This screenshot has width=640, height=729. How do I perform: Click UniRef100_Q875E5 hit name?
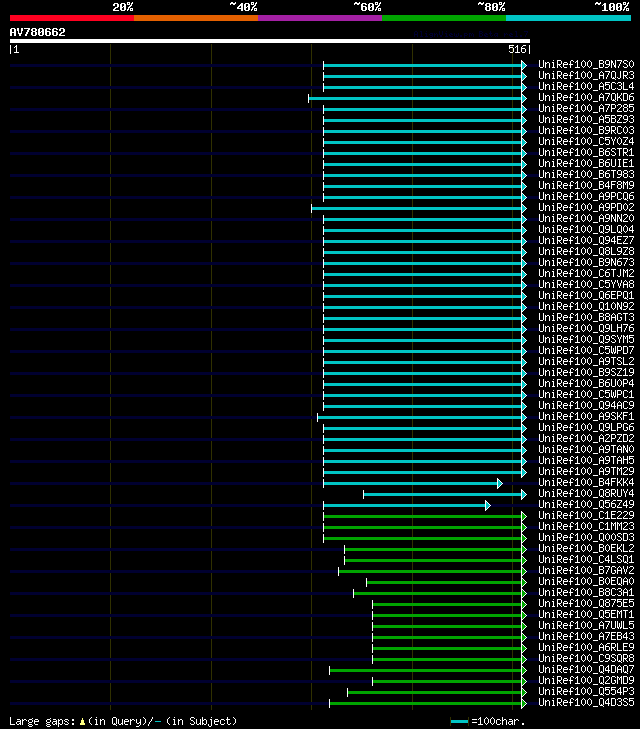pyautogui.click(x=586, y=603)
